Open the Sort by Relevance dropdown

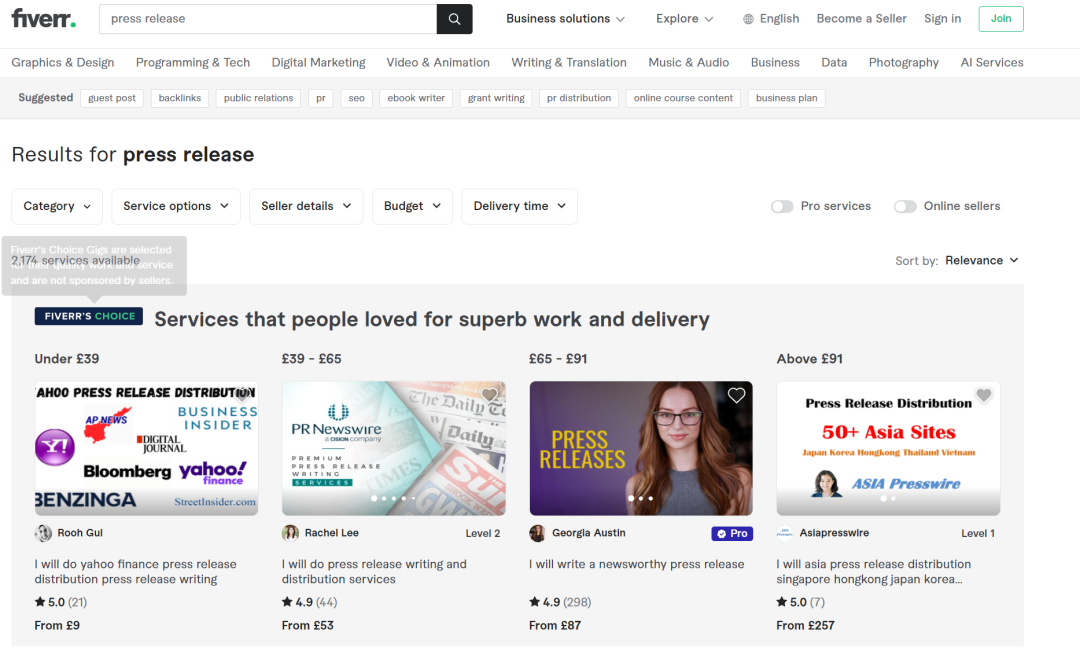click(x=982, y=260)
